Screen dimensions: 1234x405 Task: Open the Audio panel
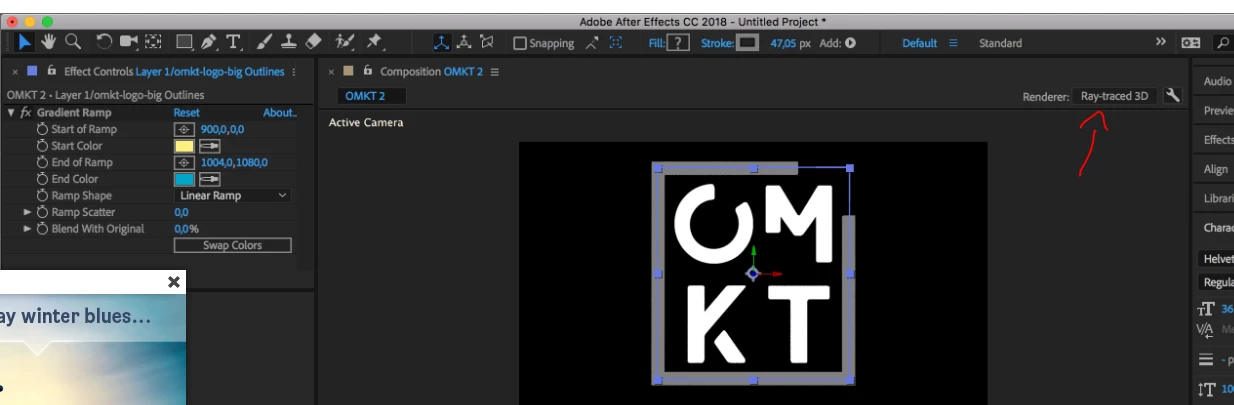pyautogui.click(x=1218, y=81)
